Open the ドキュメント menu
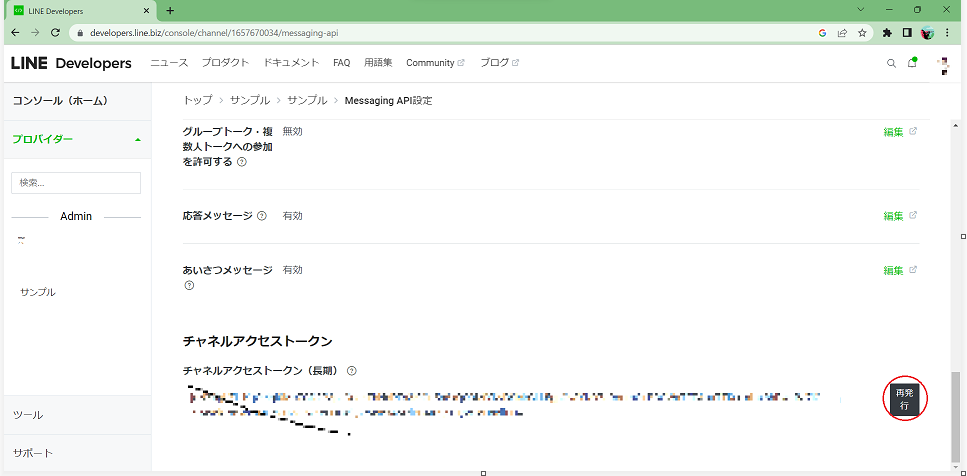Screen dimensions: 967x476 click(291, 62)
